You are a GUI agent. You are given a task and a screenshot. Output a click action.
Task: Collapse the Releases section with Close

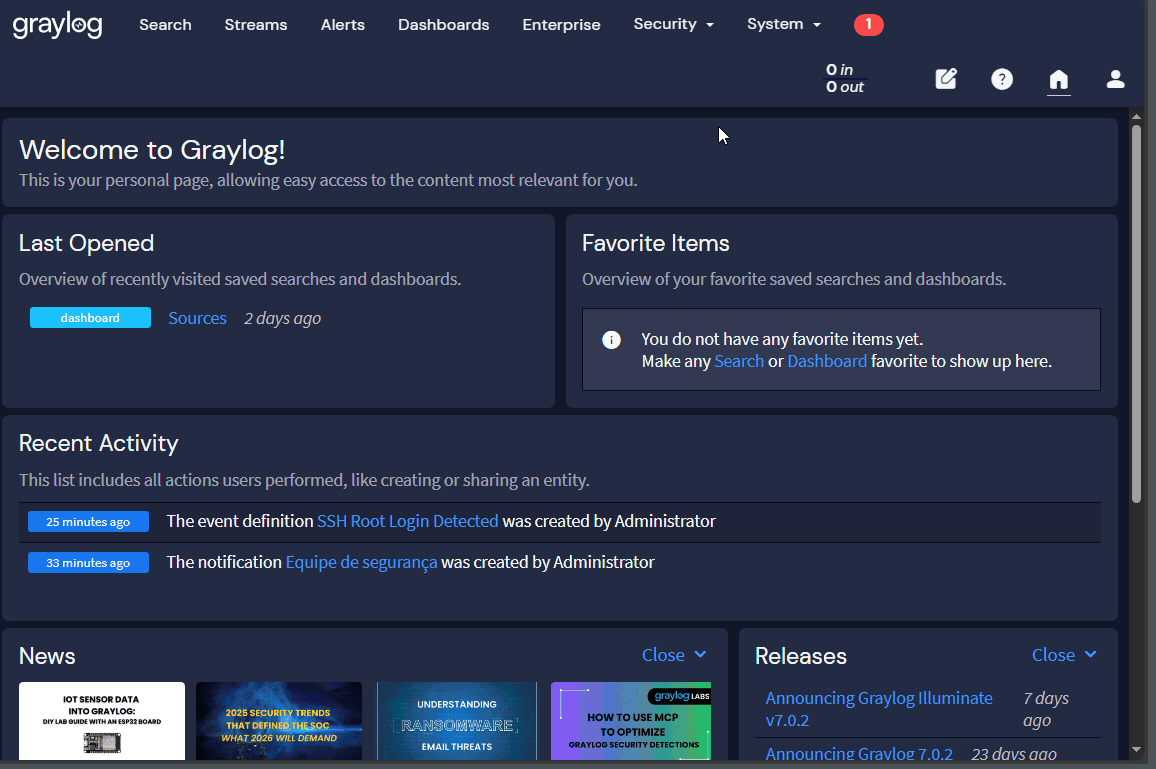click(x=1064, y=655)
